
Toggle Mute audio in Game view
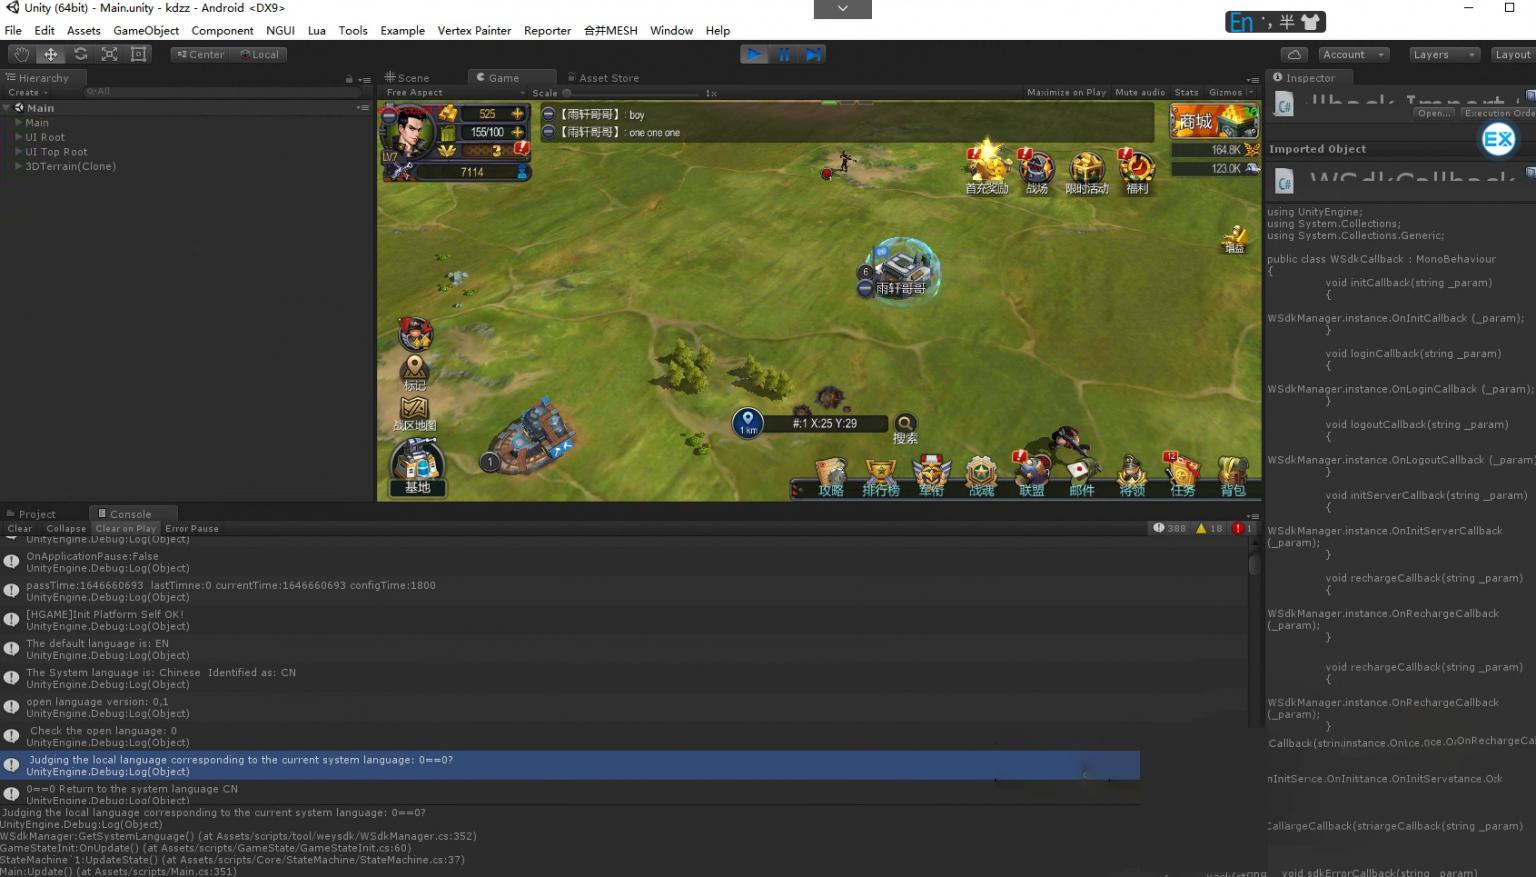[x=1140, y=92]
